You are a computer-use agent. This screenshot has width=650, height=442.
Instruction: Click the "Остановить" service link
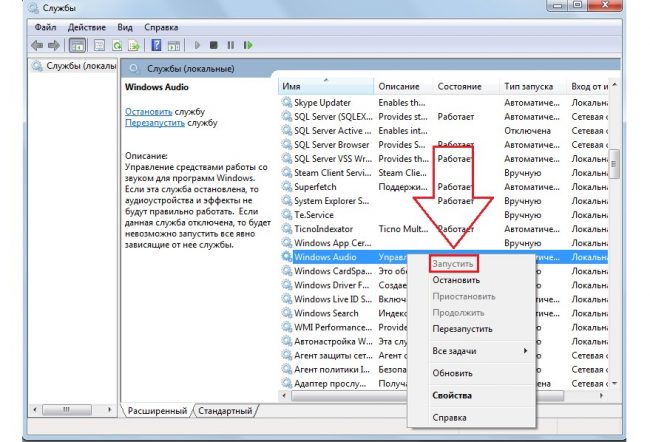click(x=149, y=111)
